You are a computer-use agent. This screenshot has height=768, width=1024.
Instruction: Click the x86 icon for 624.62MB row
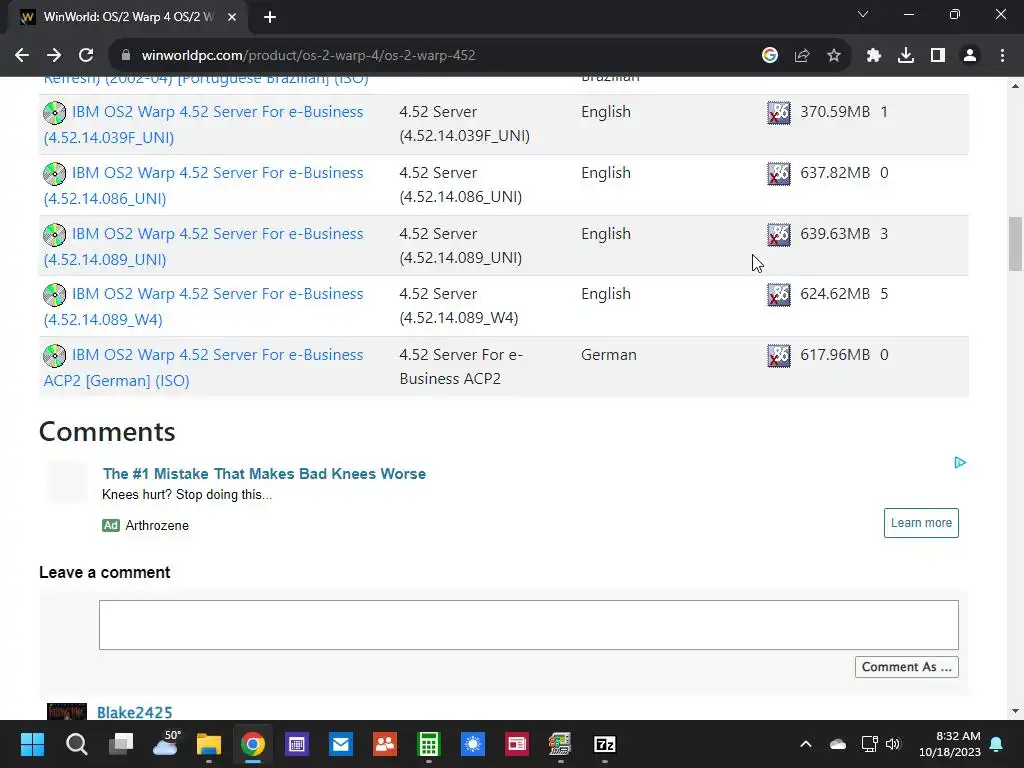778,295
